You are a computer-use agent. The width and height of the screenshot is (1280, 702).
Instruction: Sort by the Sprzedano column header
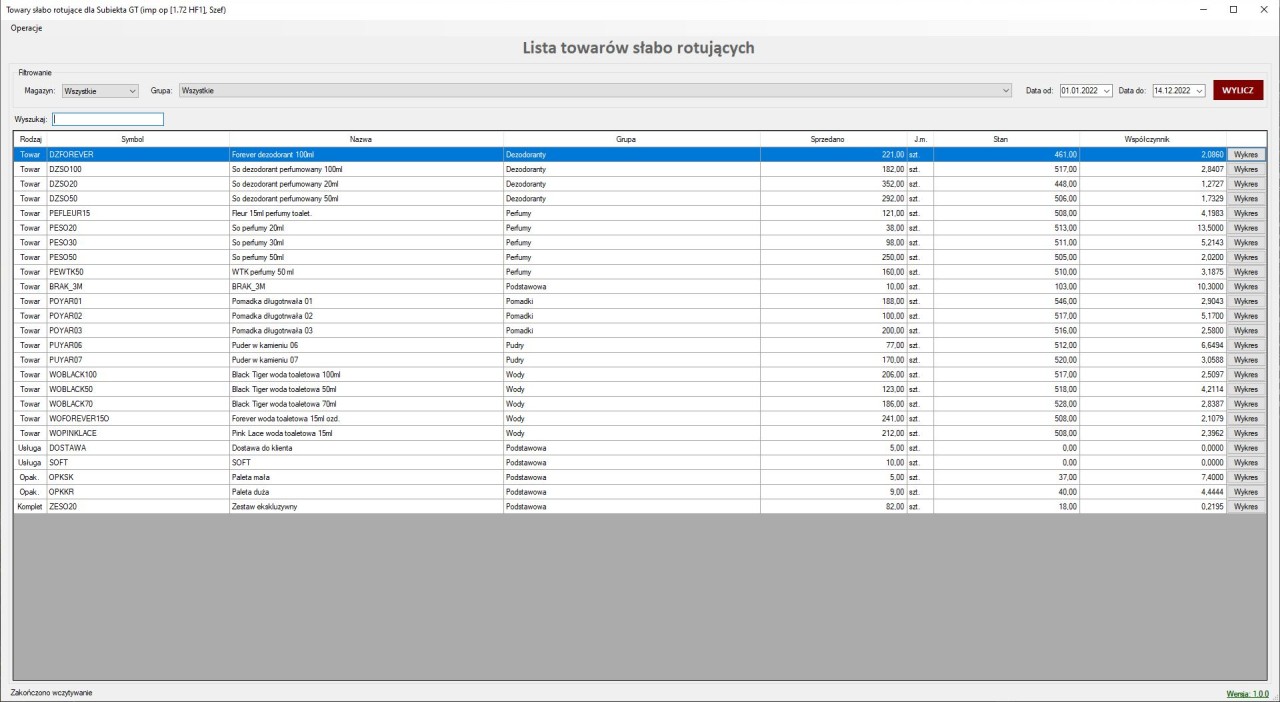[x=827, y=139]
